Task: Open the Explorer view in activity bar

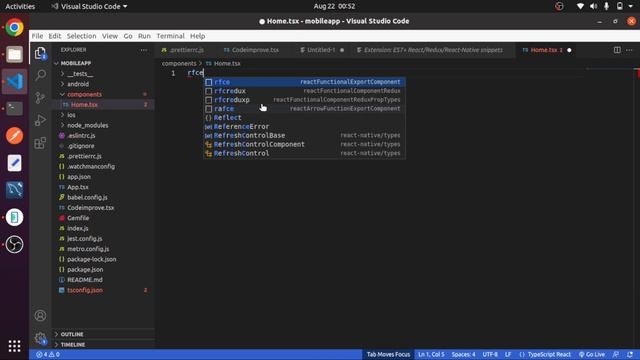Action: pos(40,53)
